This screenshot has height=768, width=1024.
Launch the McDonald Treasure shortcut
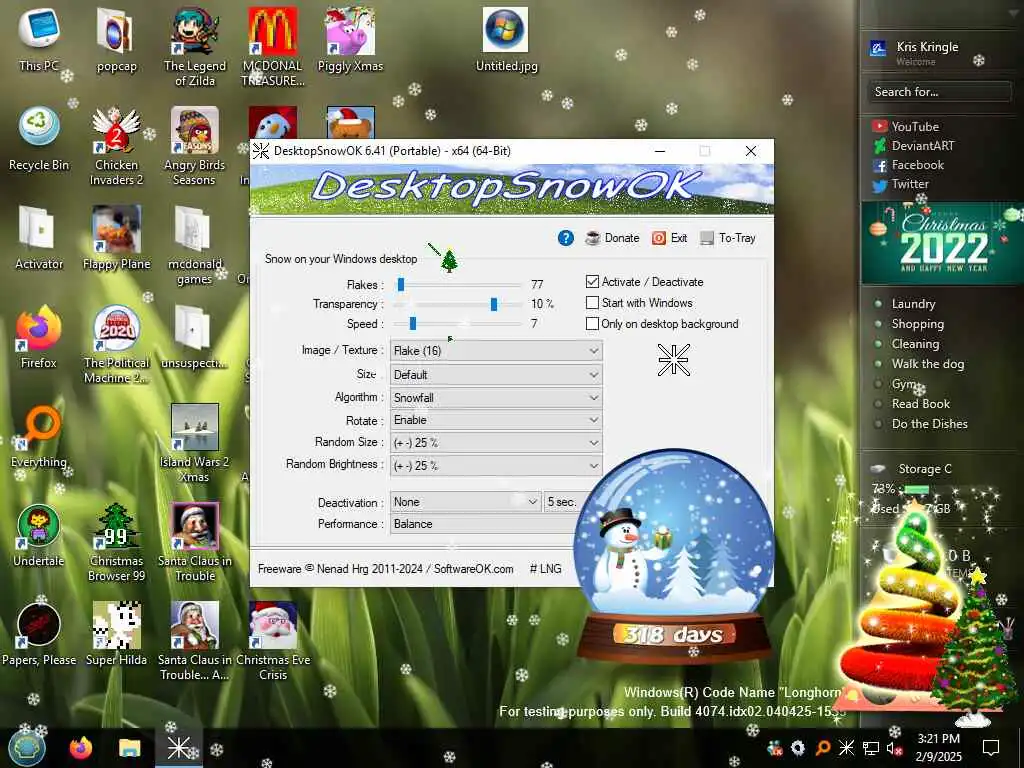tap(273, 47)
